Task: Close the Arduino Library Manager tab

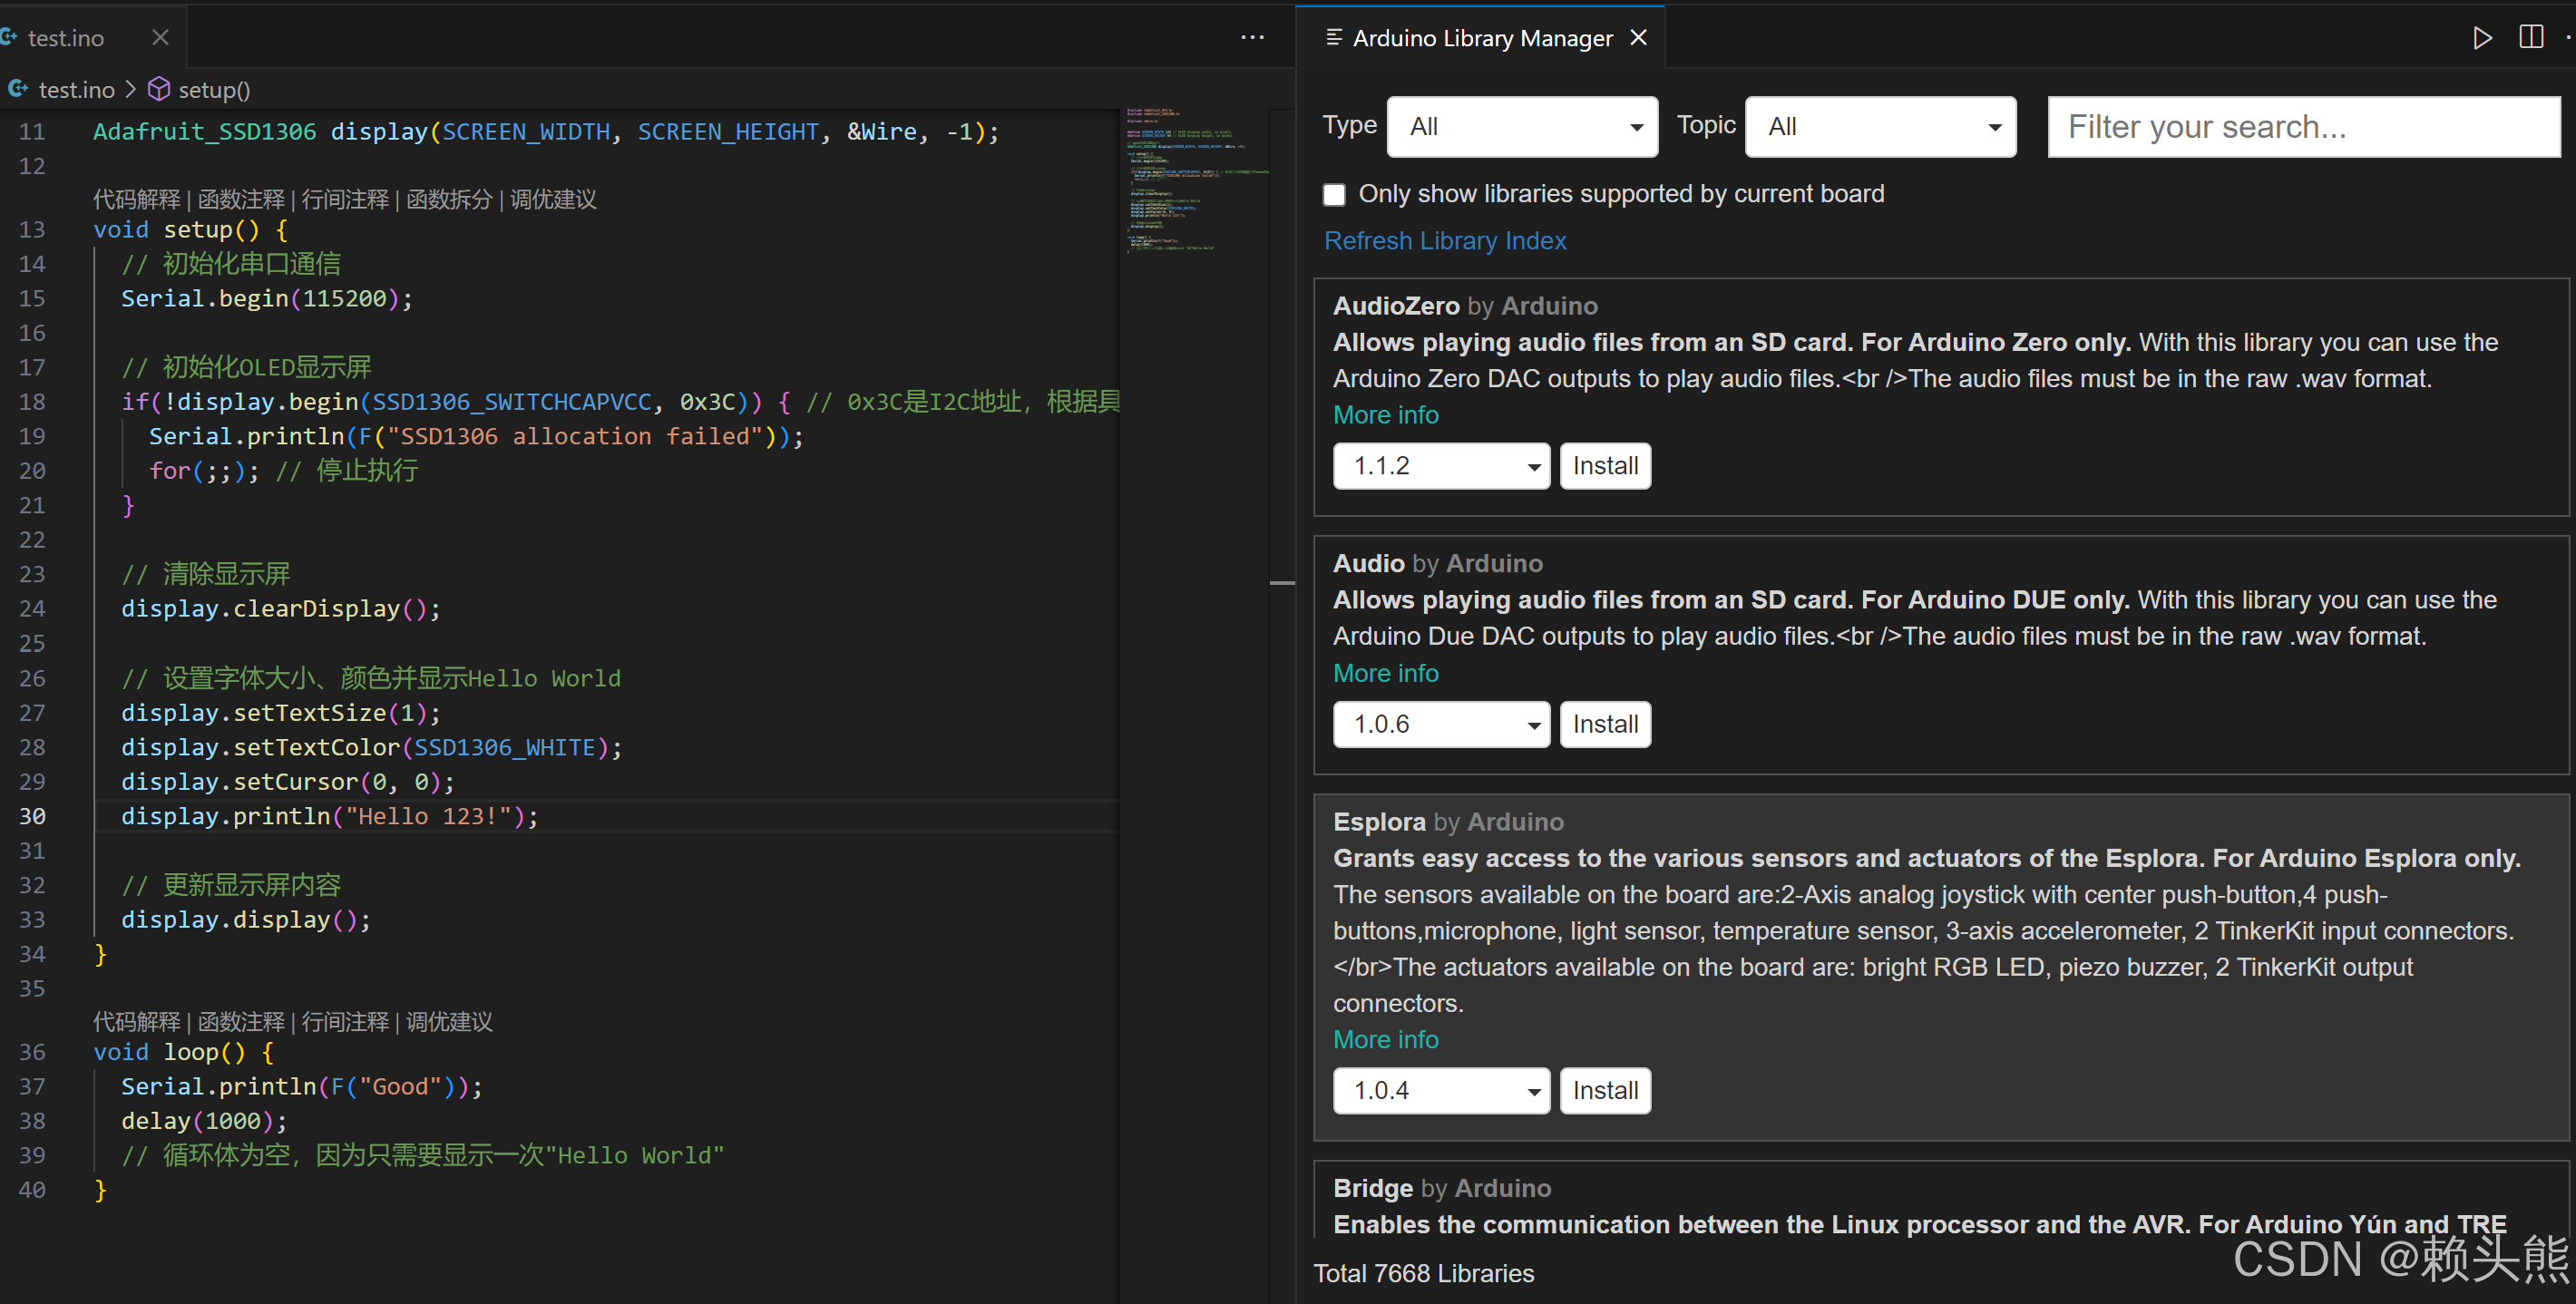Action: coord(1638,38)
